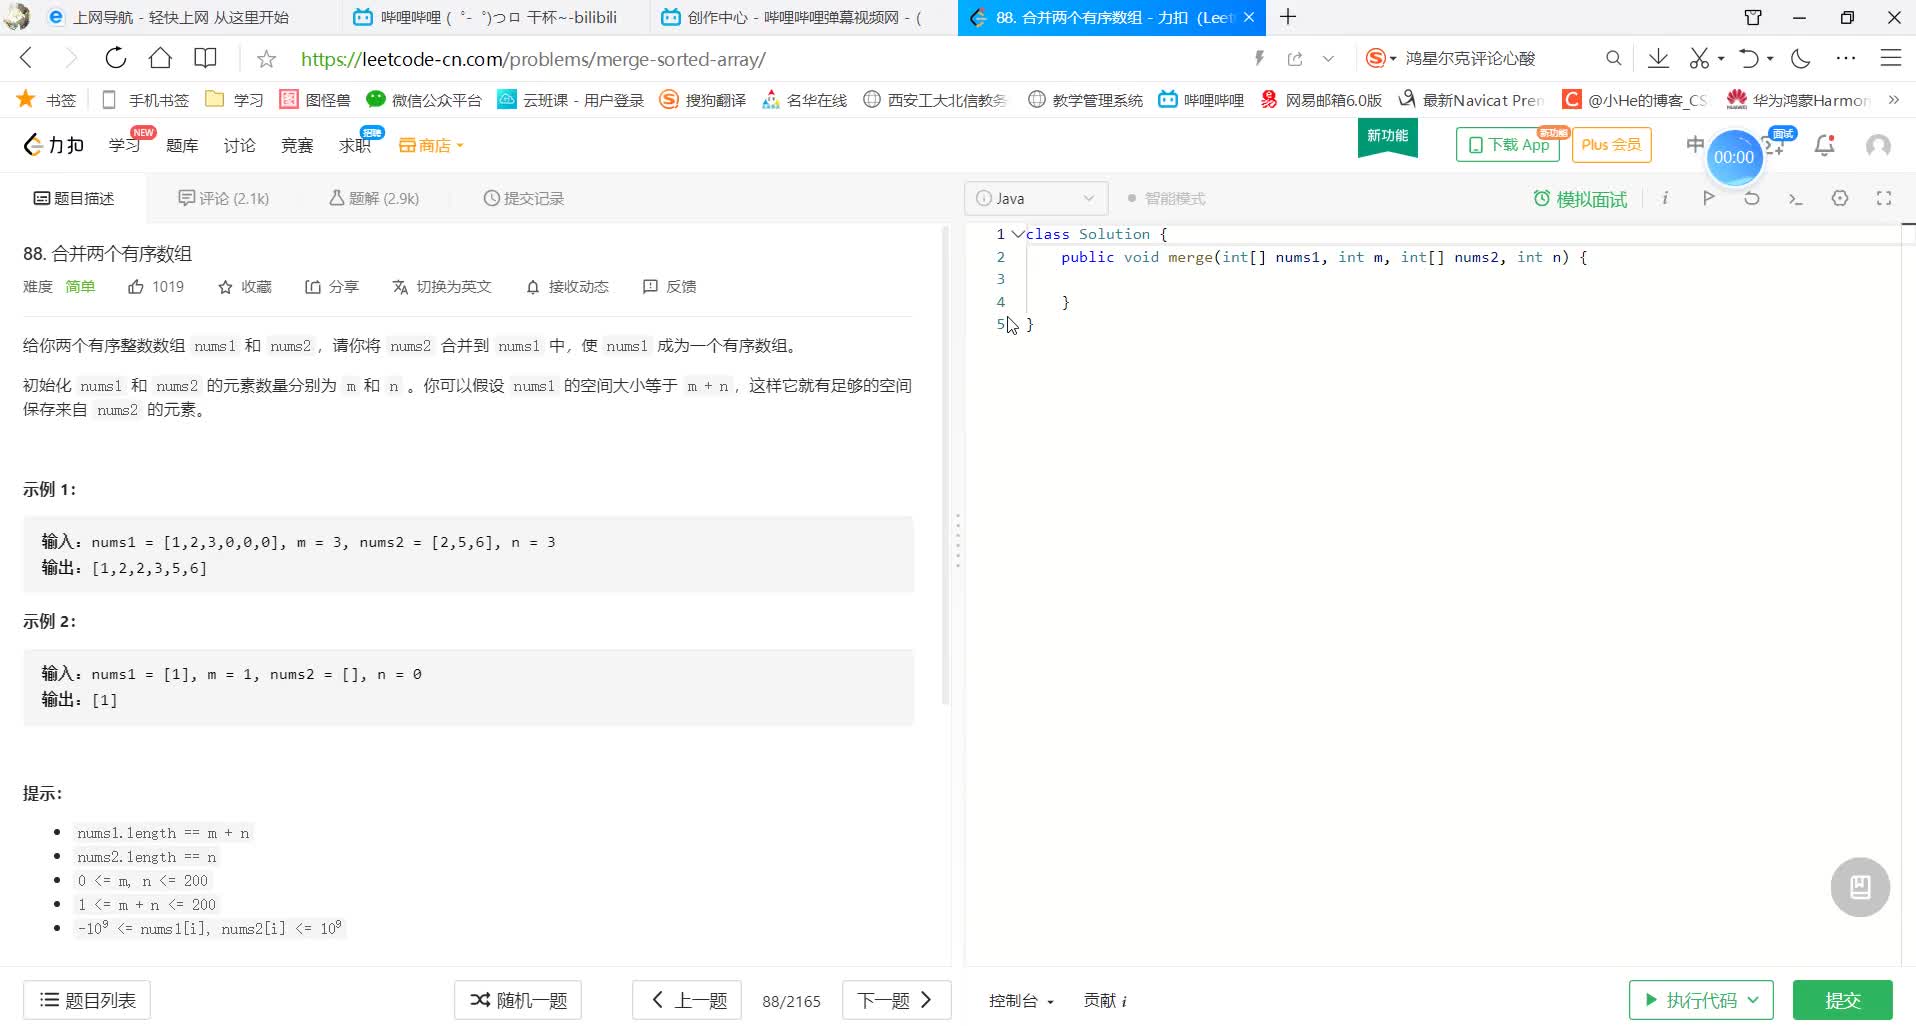Open Sogou search engine selector dropdown
This screenshot has width=1916, height=1026.
[x=1381, y=58]
